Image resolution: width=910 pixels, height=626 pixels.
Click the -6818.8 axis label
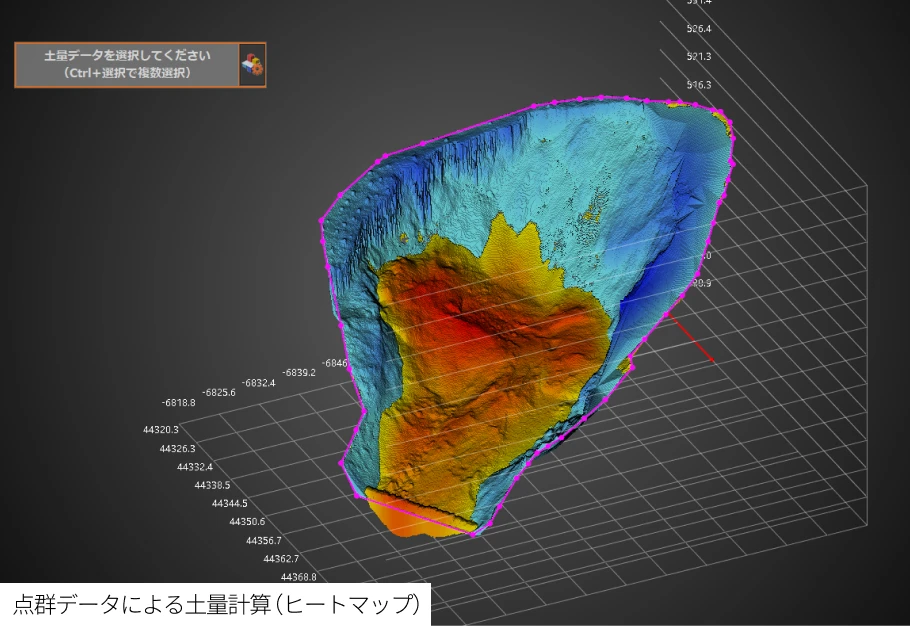(x=178, y=402)
